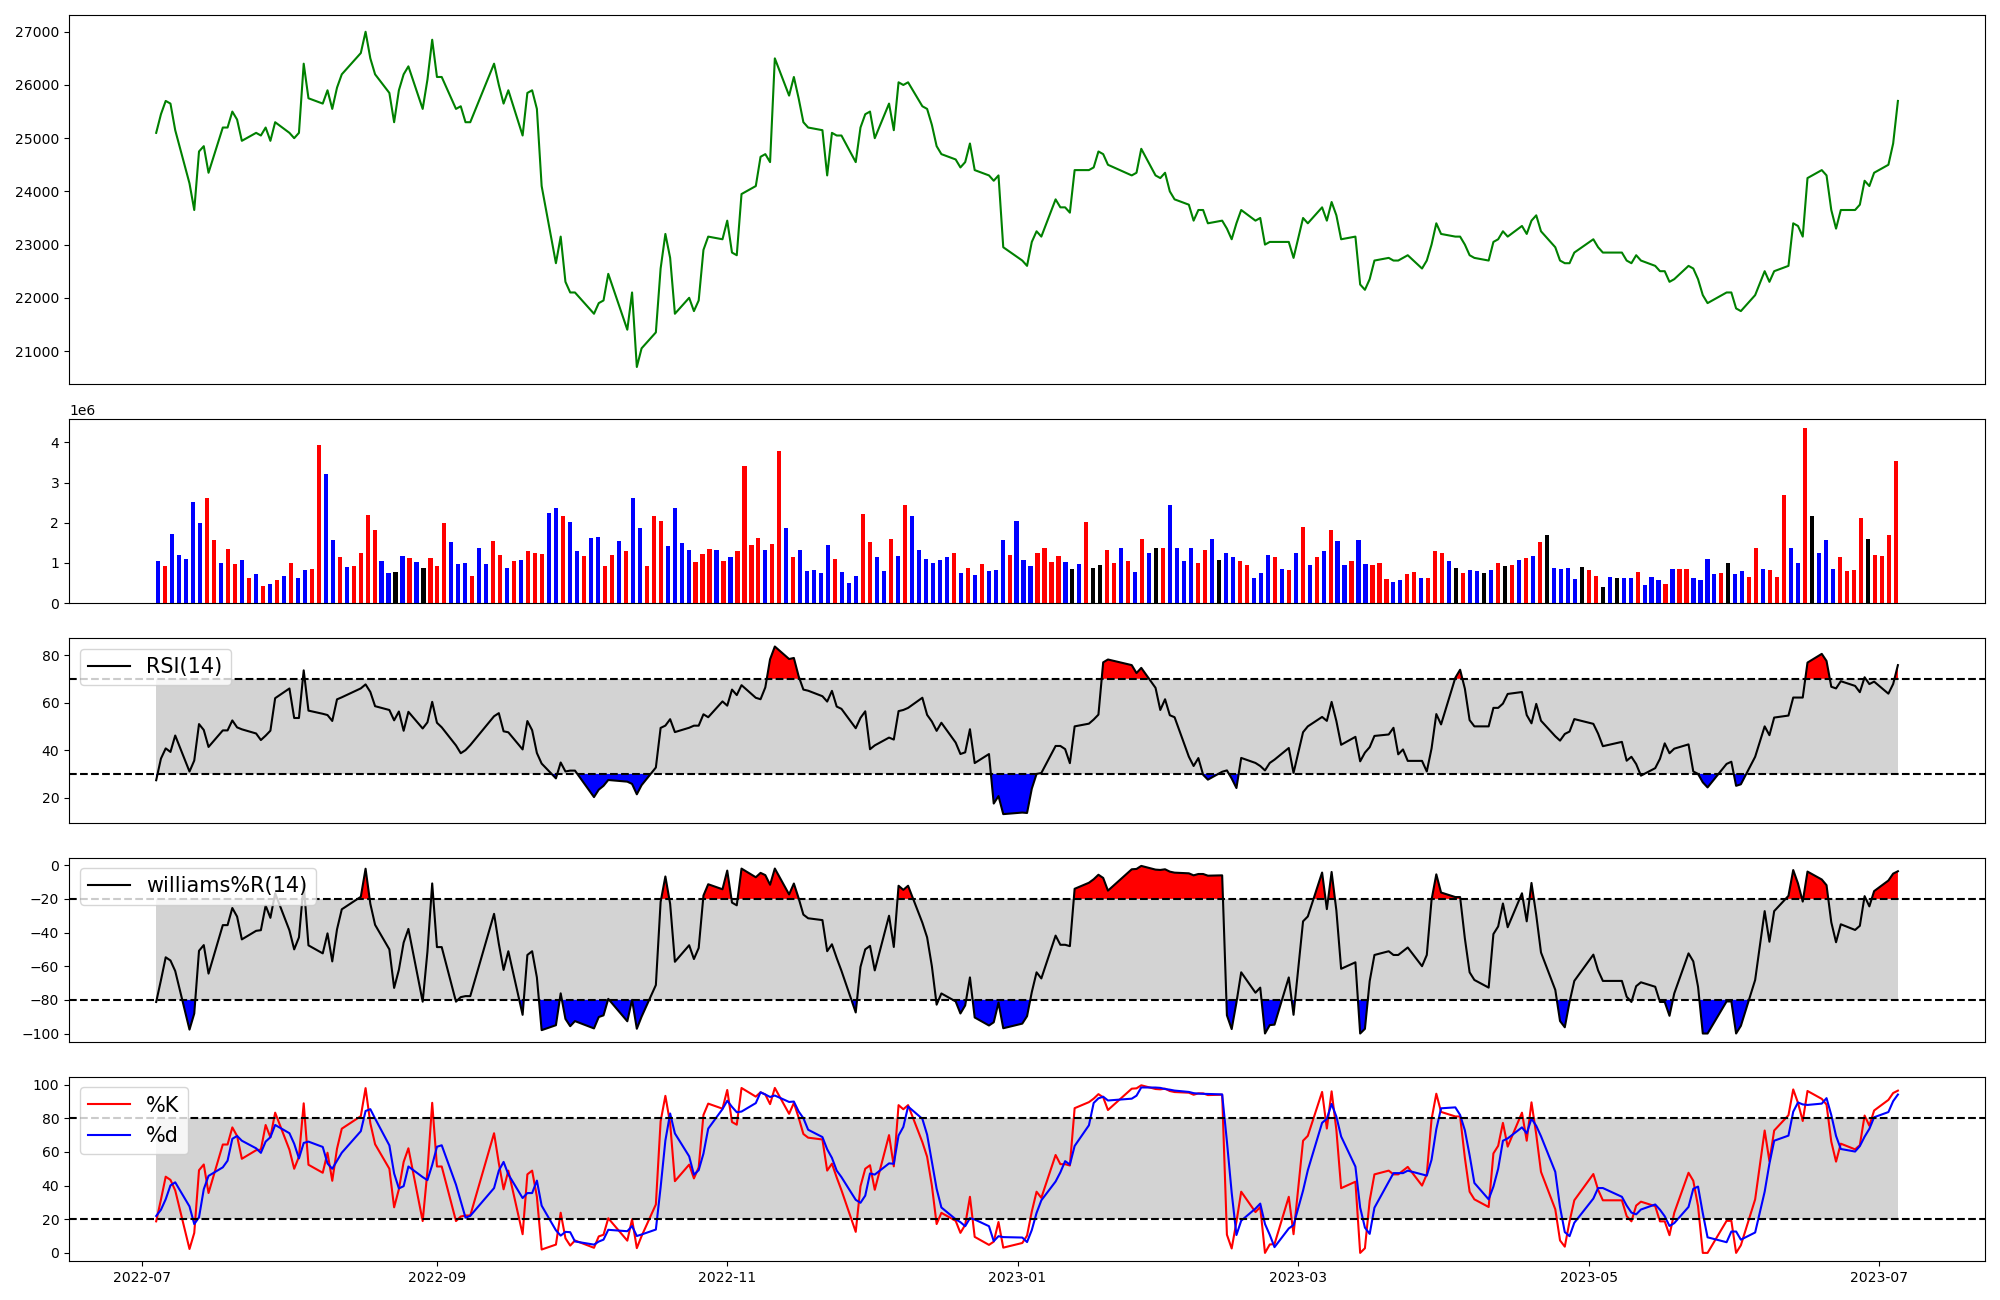Select the %K legend entry text
Screen dimensions: 2000x1300
click(x=162, y=1105)
